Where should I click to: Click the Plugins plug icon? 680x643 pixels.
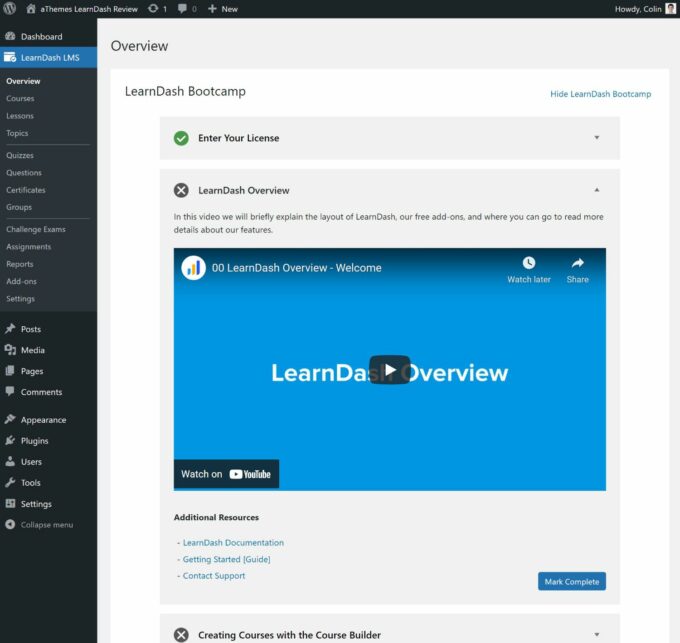(x=10, y=441)
